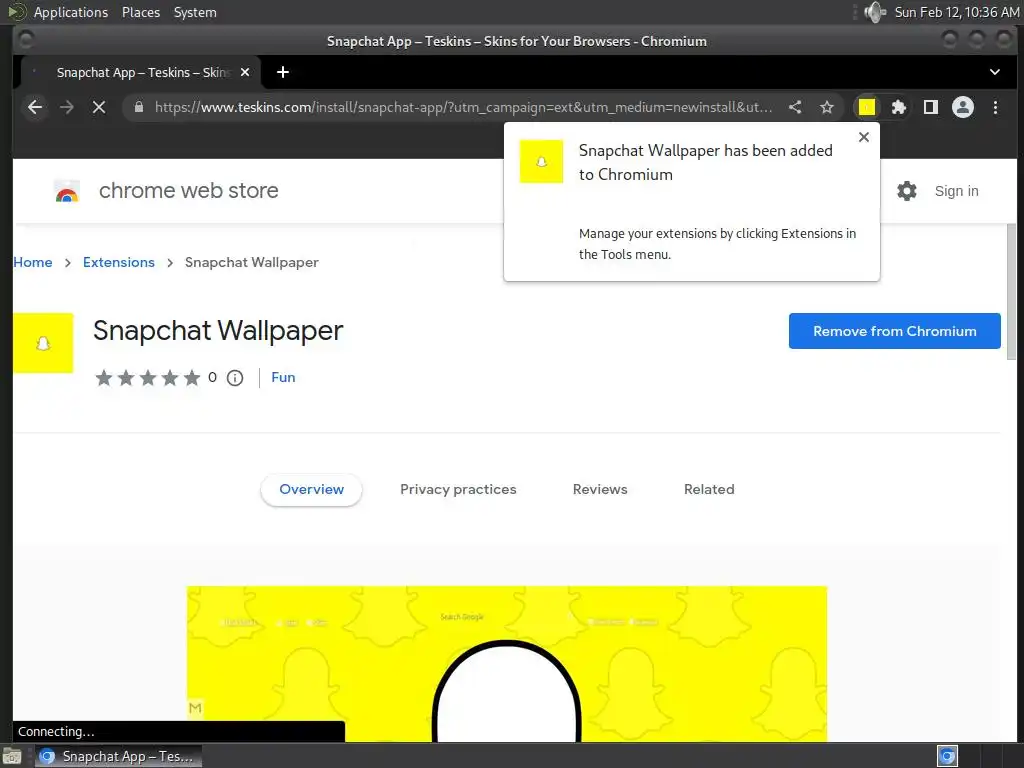Click the rating info circle icon
The width and height of the screenshot is (1024, 768).
(x=235, y=377)
